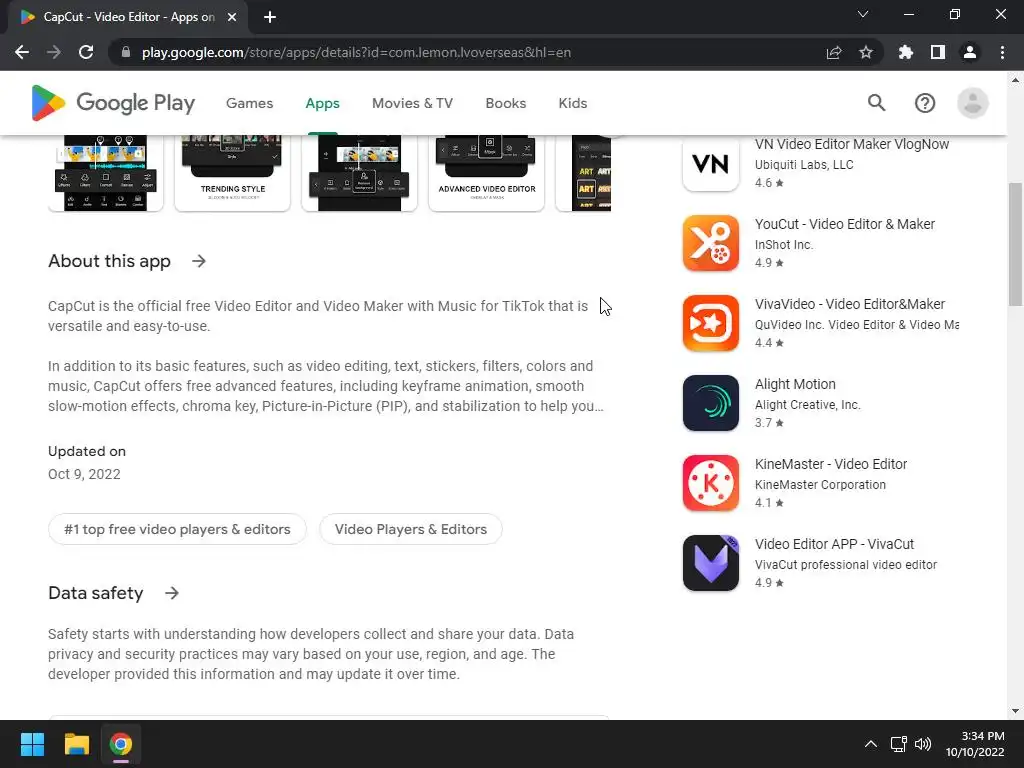Click the page vertical scrollbar thumb
The height and width of the screenshot is (768, 1024).
coord(1016,244)
